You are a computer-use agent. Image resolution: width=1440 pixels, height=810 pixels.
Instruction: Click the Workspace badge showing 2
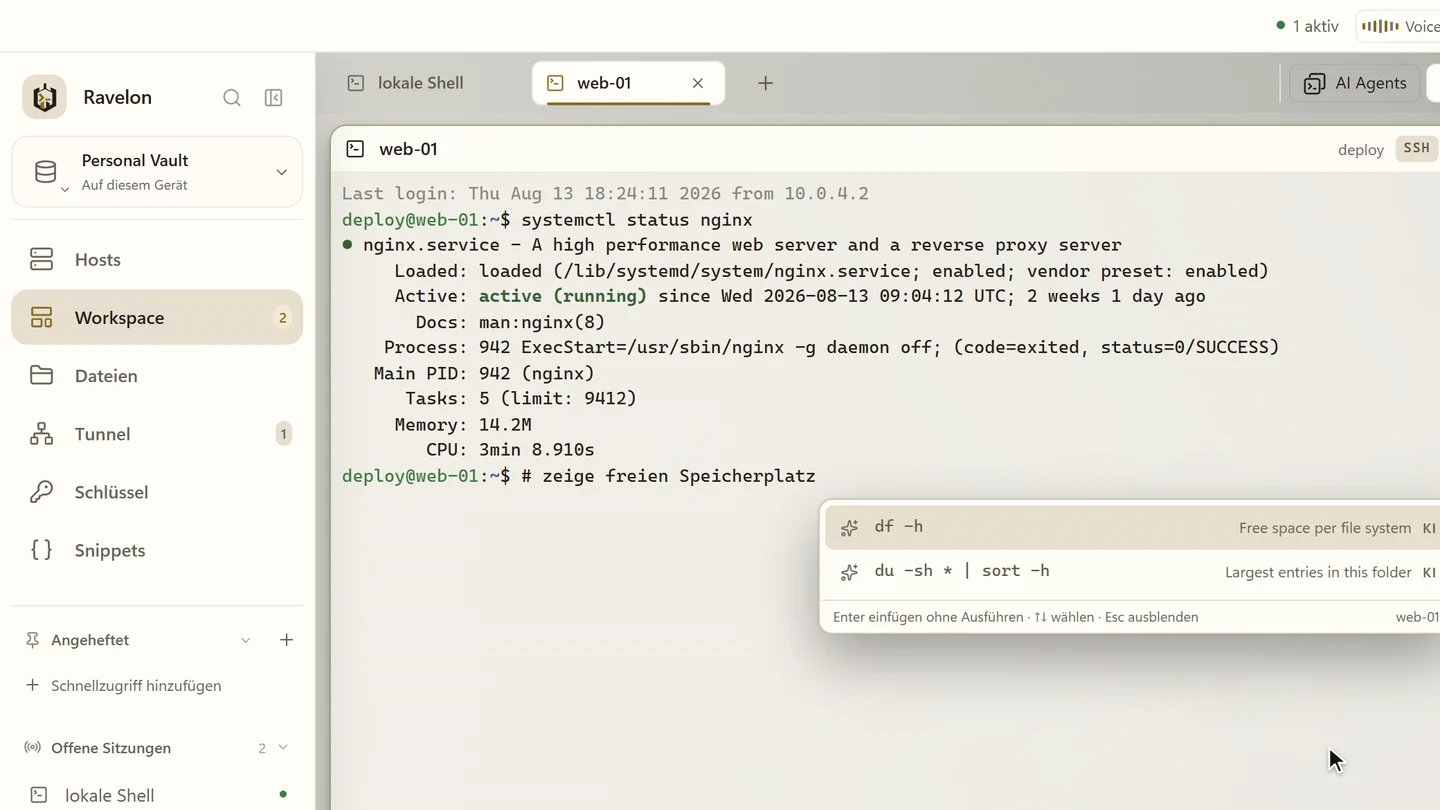pyautogui.click(x=282, y=317)
